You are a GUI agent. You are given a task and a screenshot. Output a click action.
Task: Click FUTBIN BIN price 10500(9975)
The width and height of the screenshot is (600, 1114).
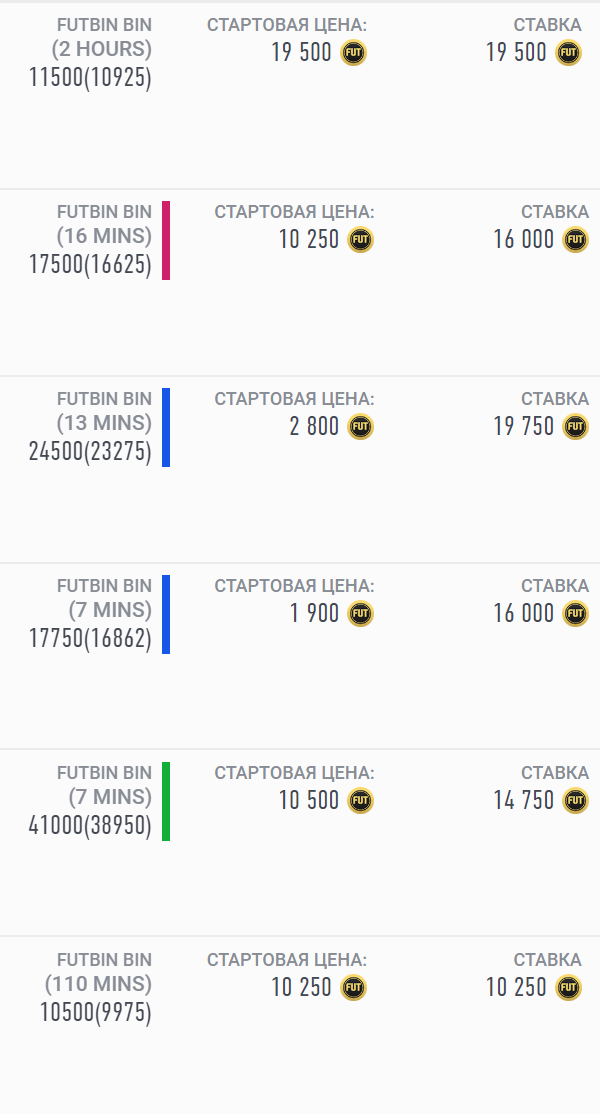coord(95,1013)
